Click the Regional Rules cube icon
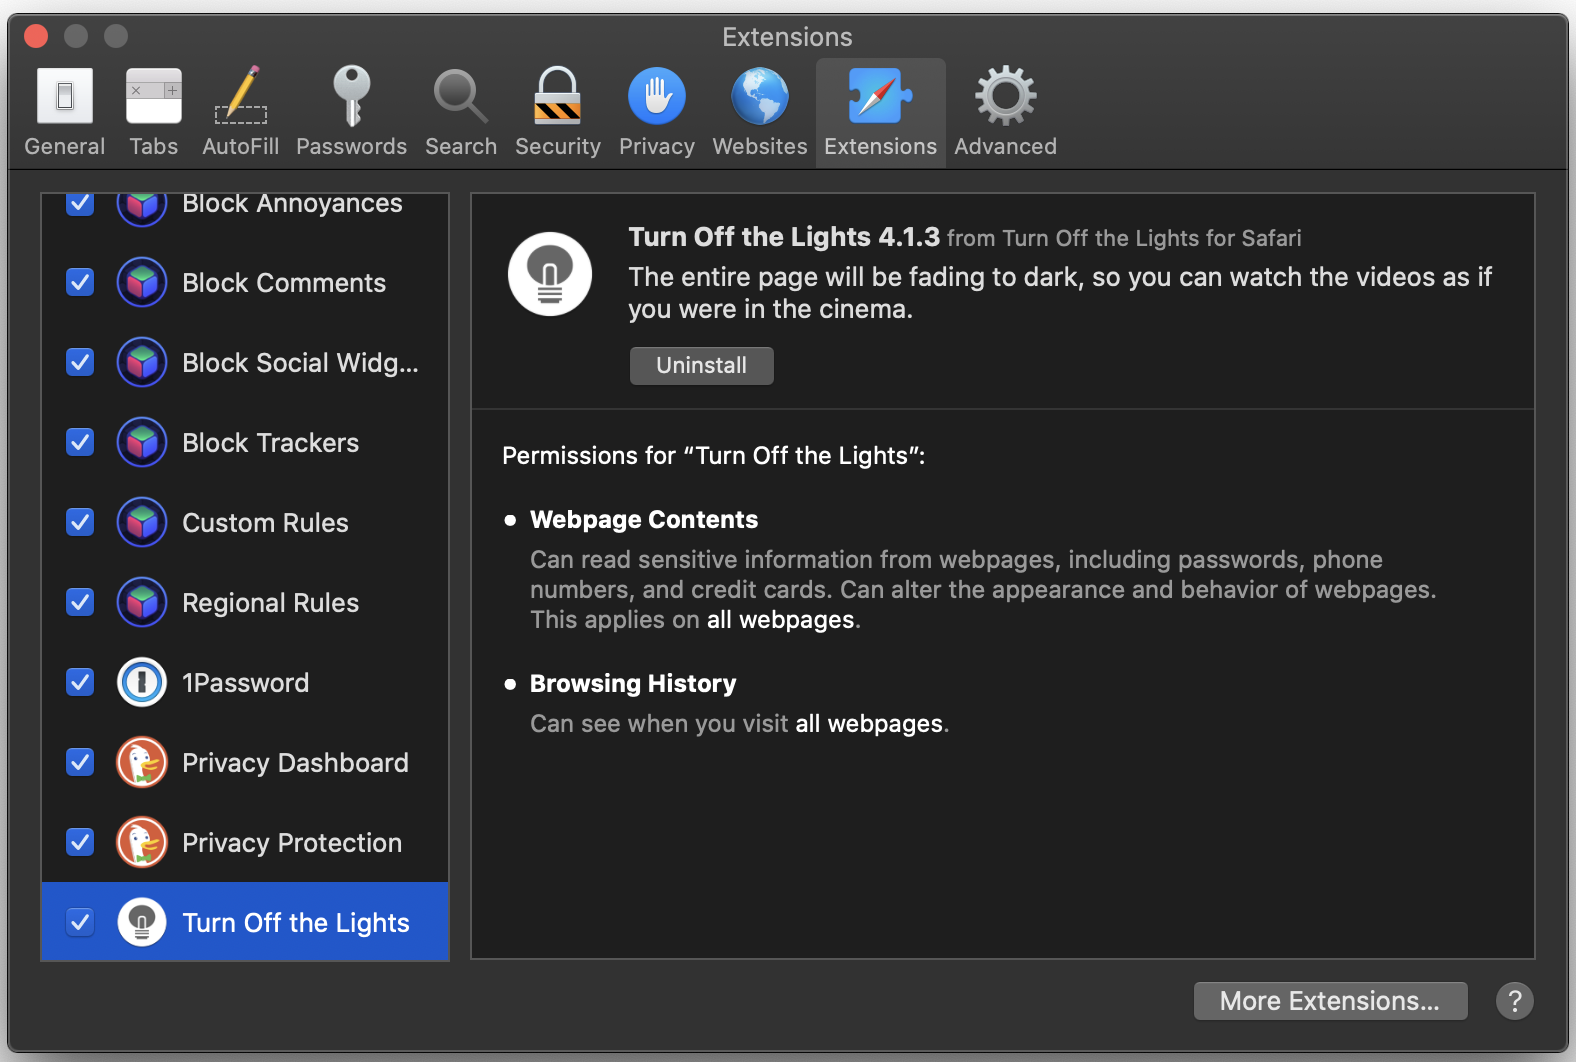Screen dimensions: 1576x1062 (x=142, y=602)
